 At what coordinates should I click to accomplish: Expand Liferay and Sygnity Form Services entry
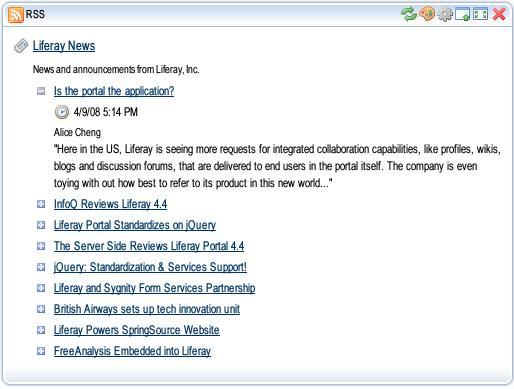41,288
